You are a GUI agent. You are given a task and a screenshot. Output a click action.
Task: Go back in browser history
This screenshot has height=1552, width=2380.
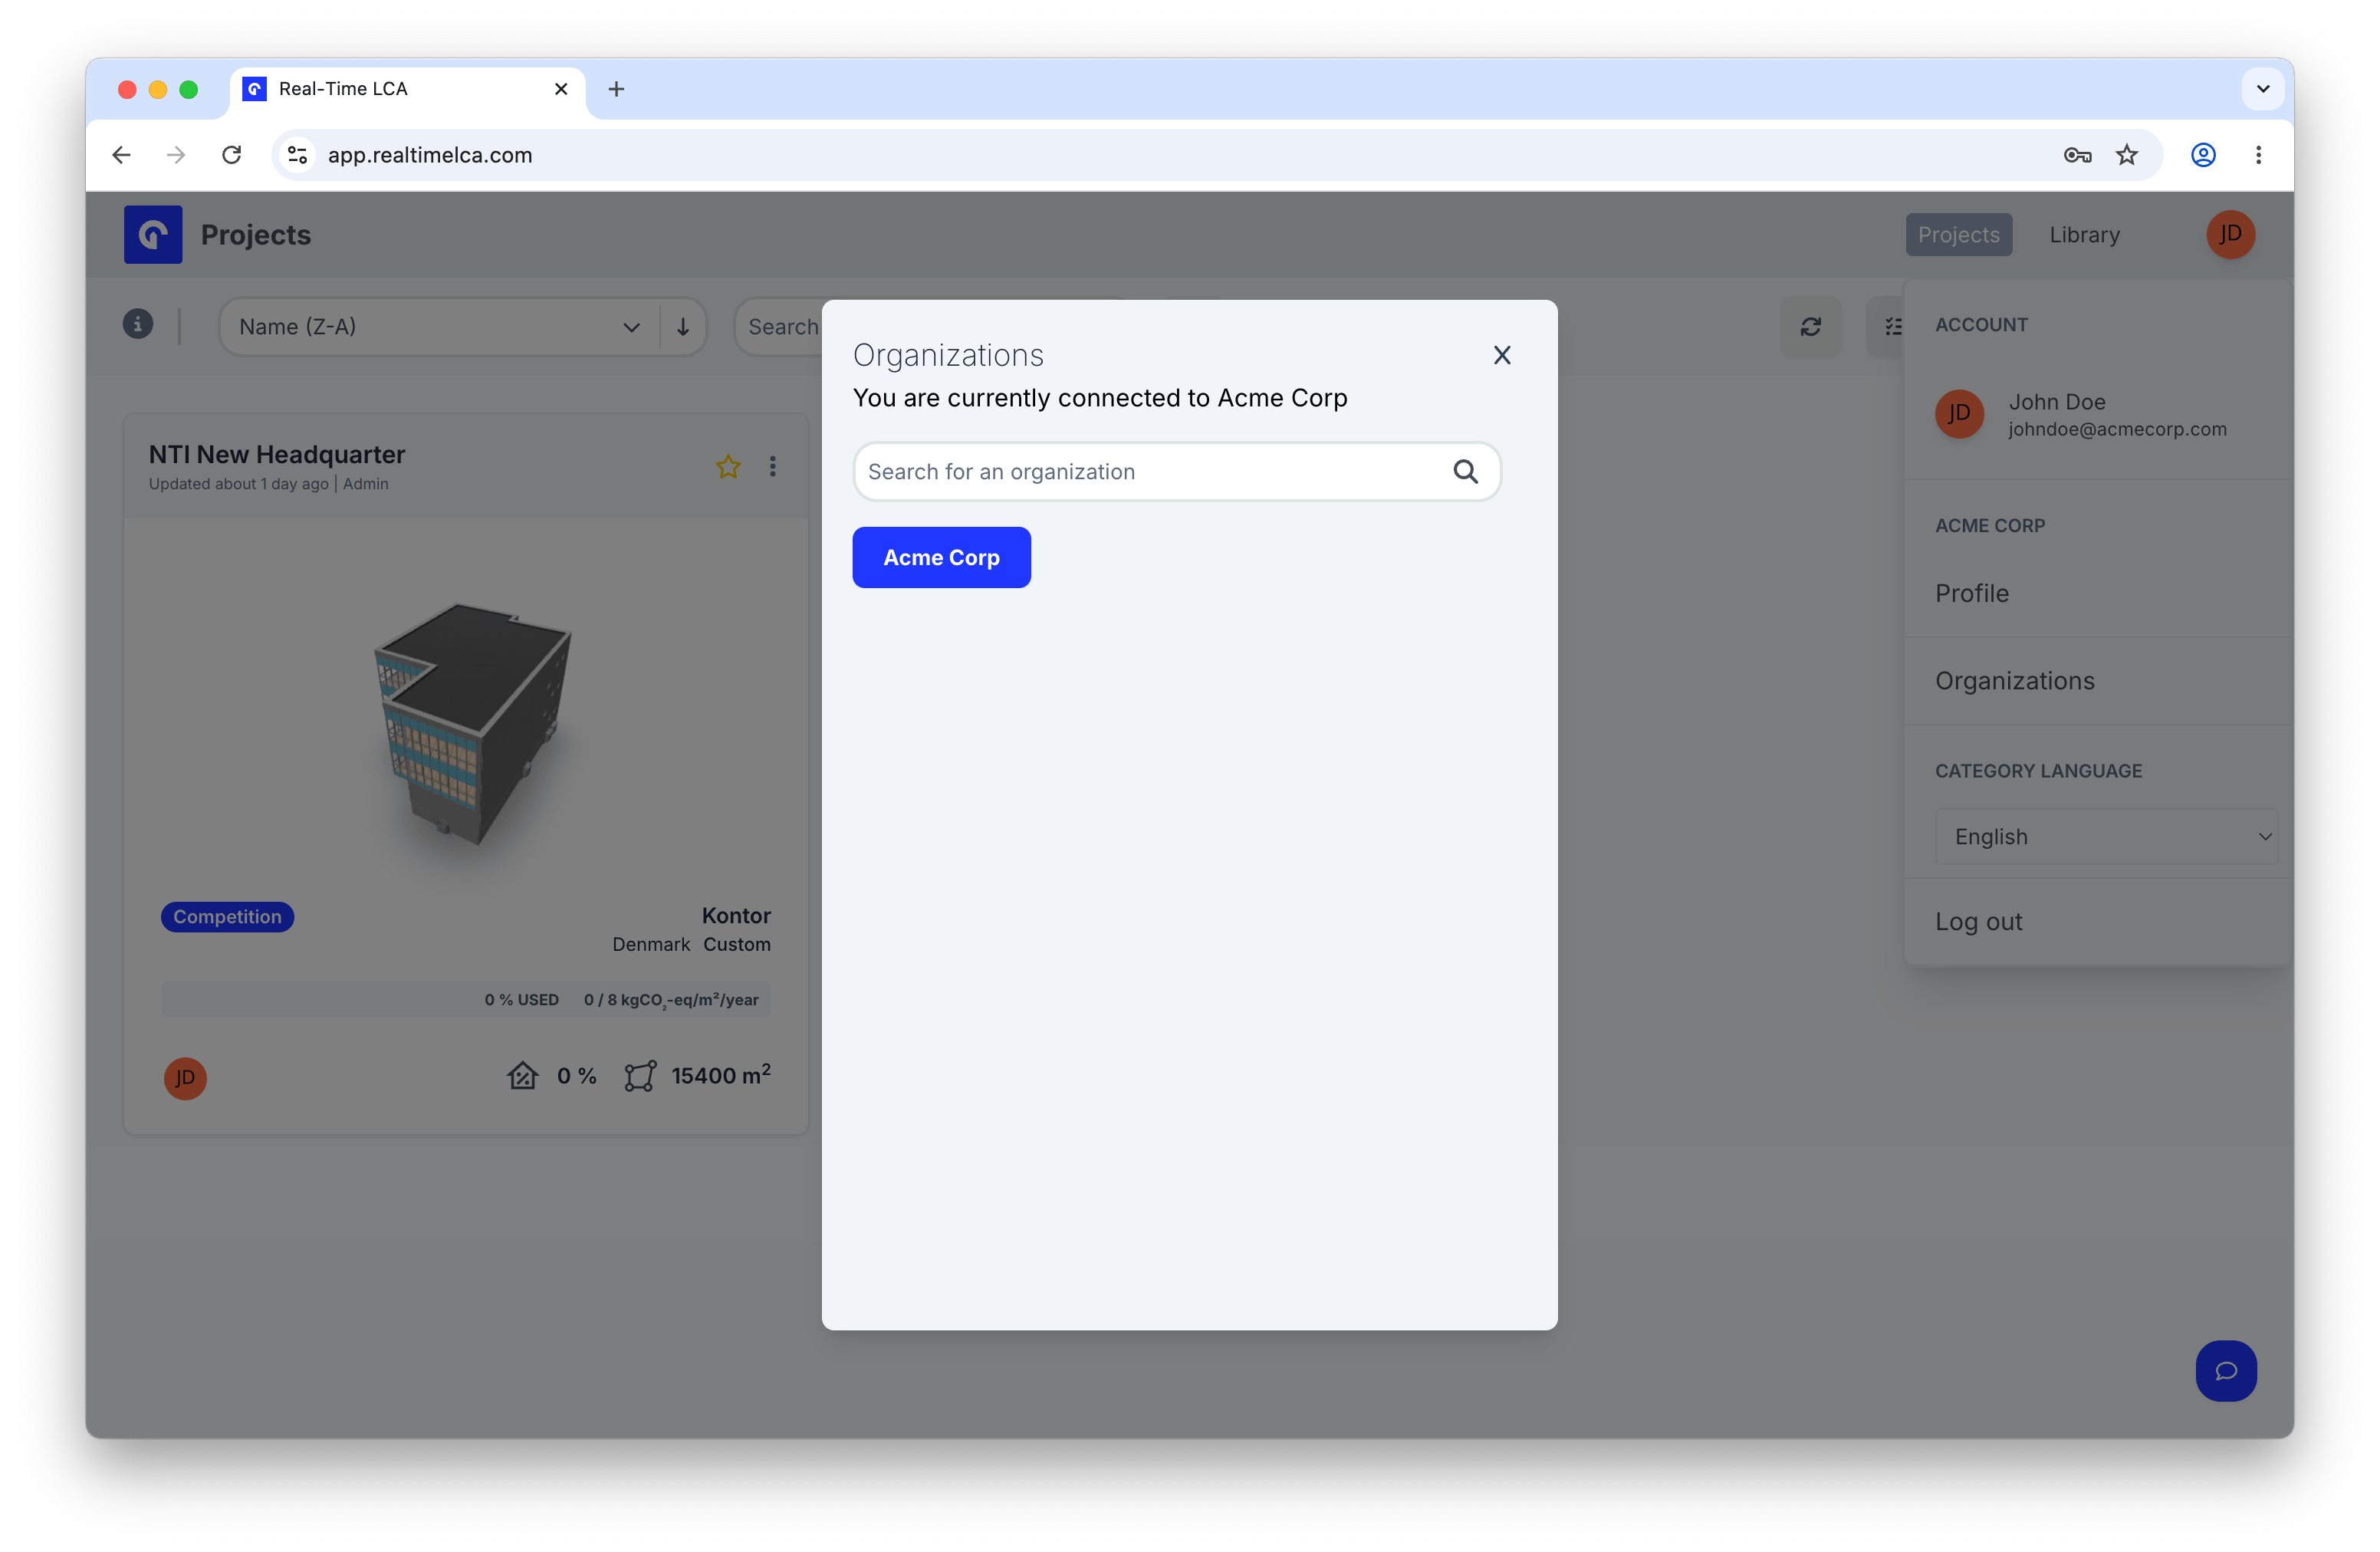click(121, 154)
